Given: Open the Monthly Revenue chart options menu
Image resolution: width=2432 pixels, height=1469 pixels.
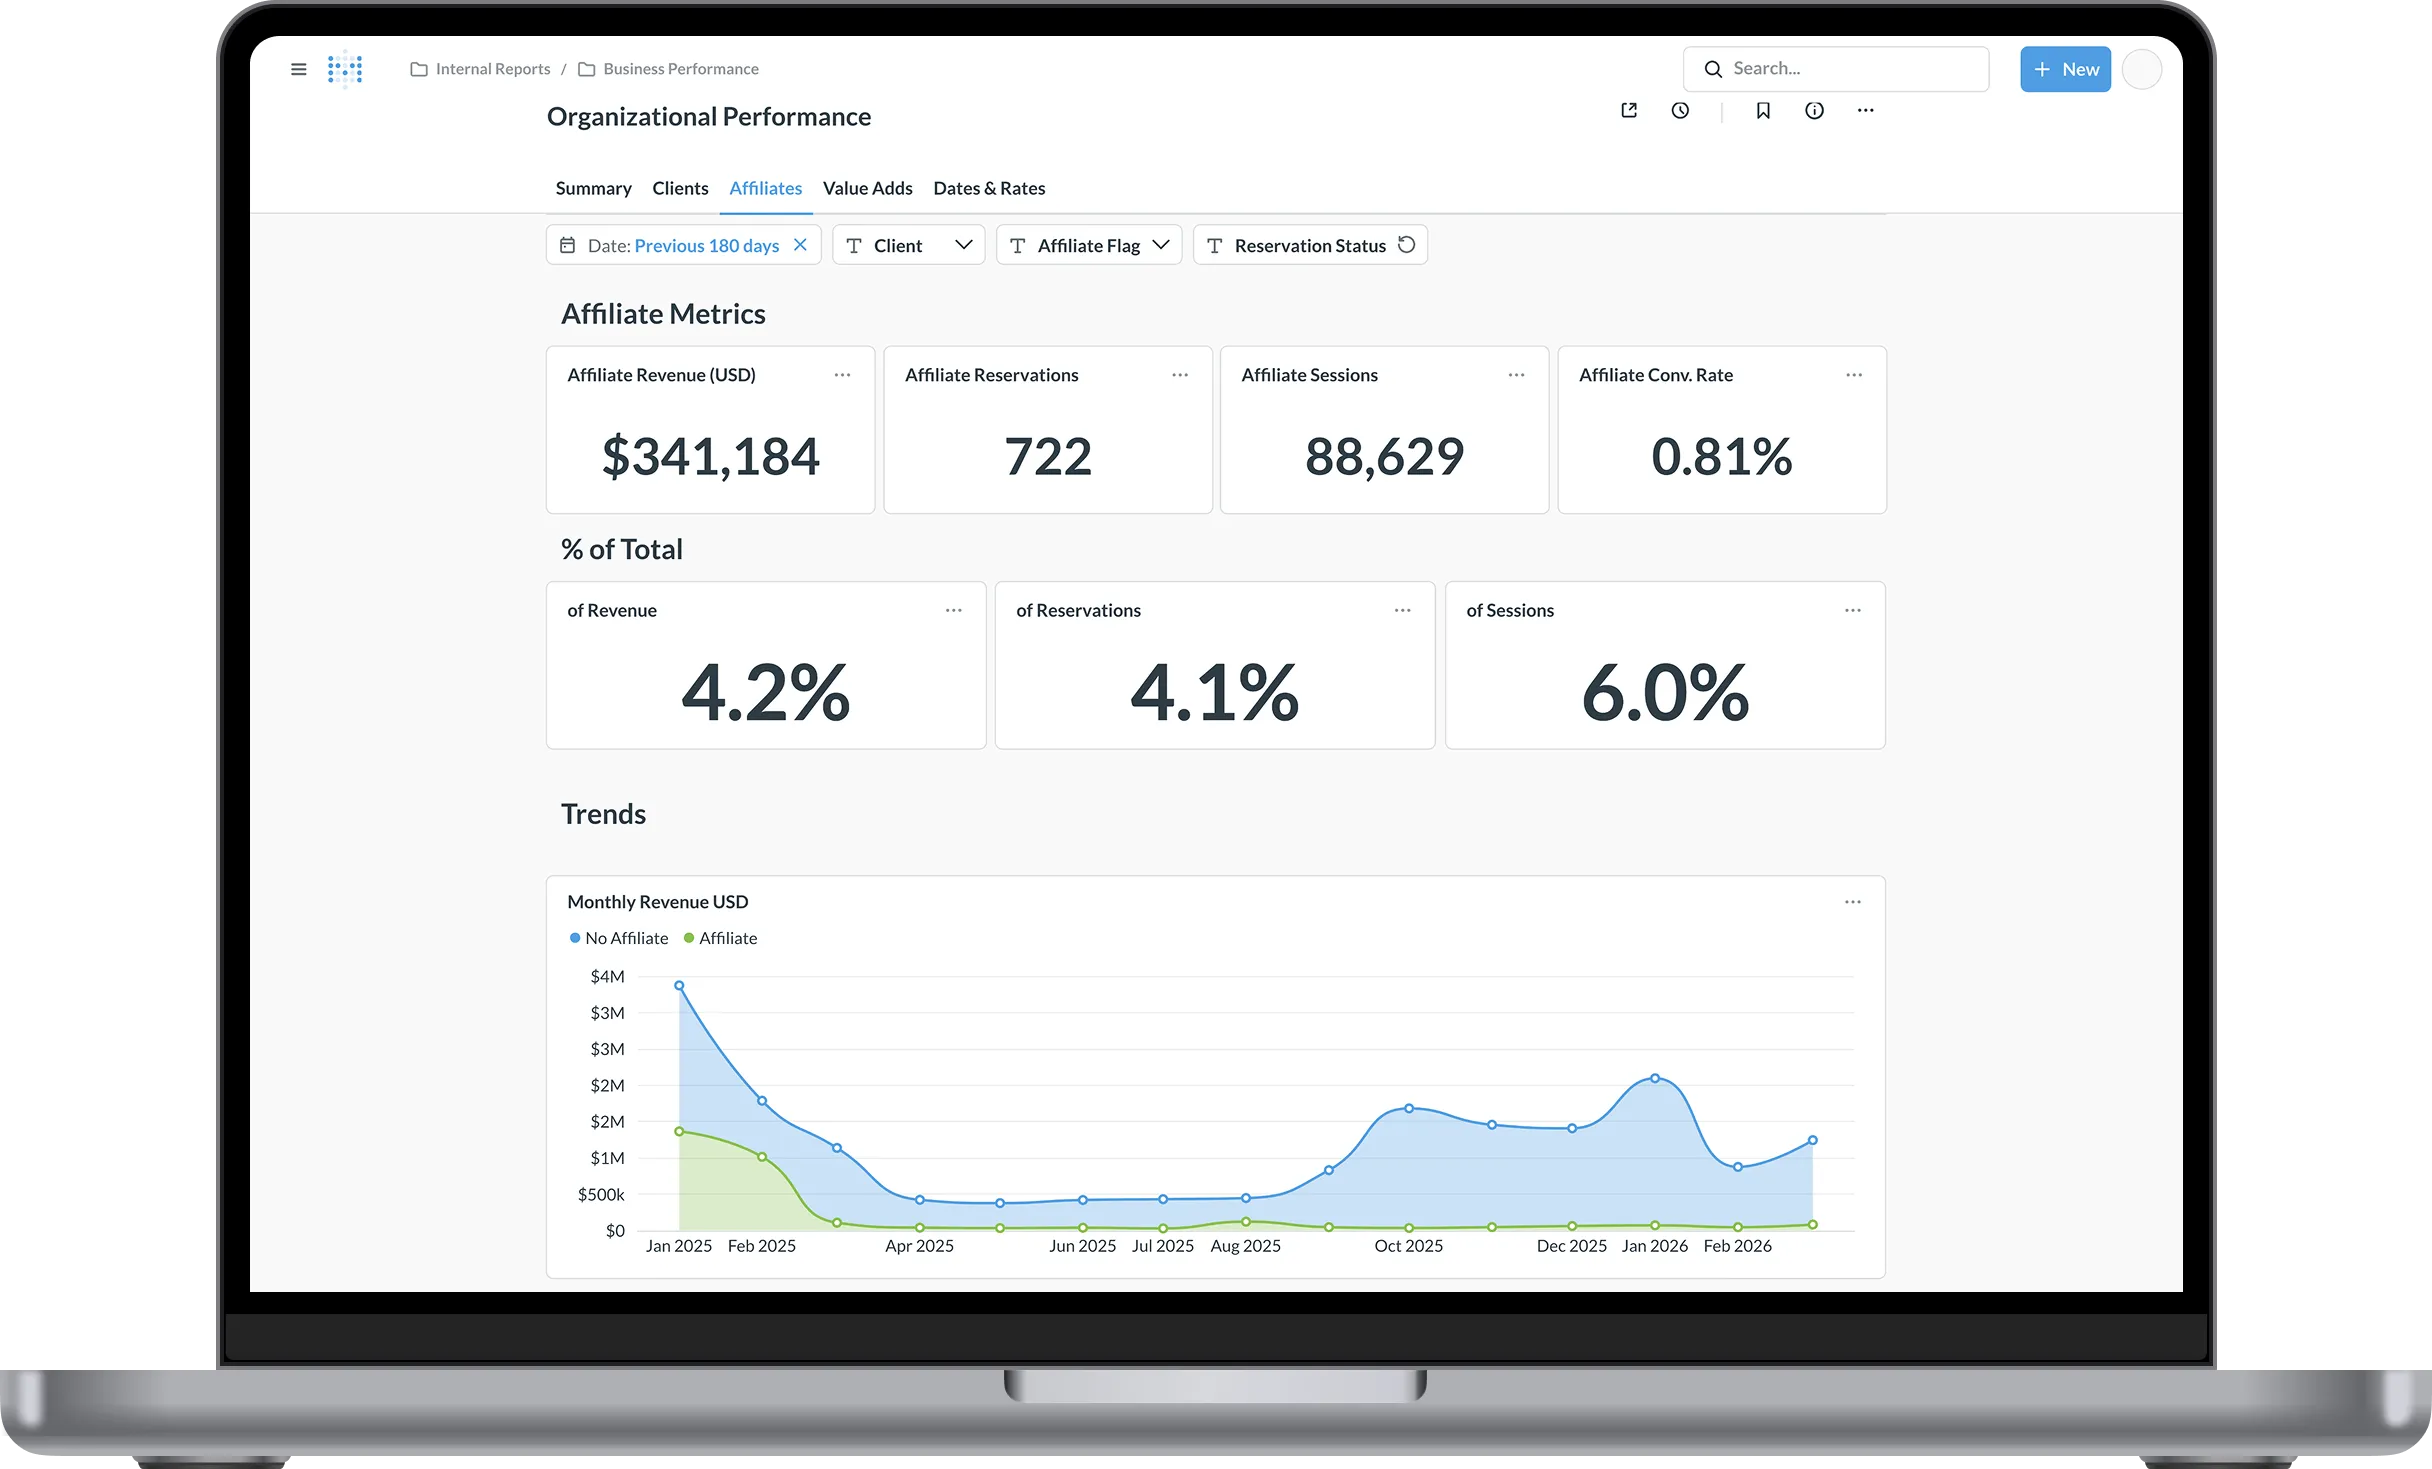Looking at the screenshot, I should tap(1852, 901).
